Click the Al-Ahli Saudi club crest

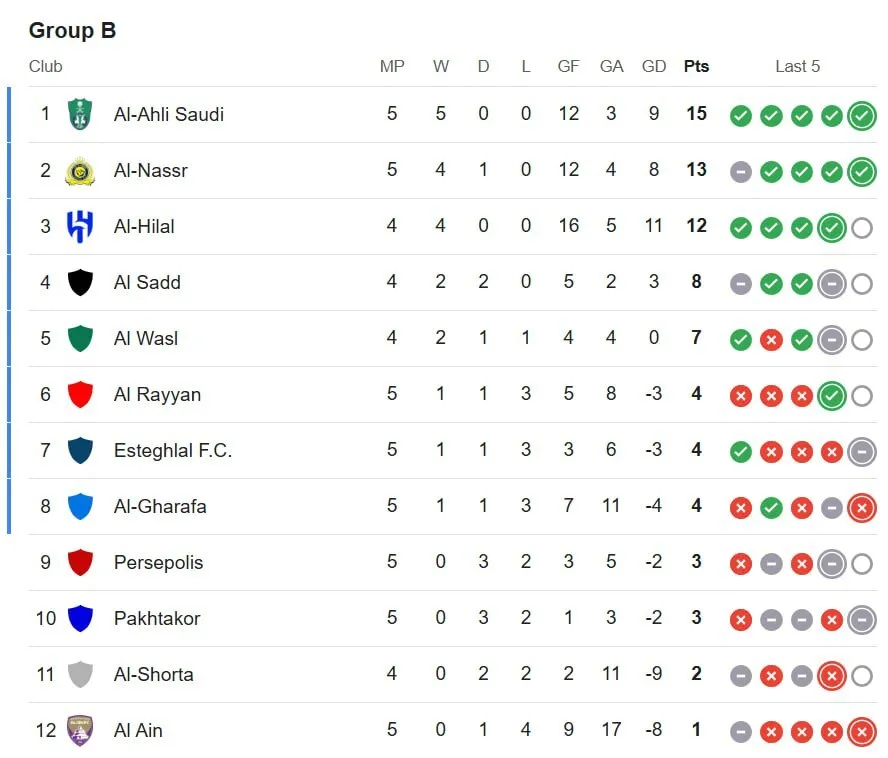click(80, 114)
